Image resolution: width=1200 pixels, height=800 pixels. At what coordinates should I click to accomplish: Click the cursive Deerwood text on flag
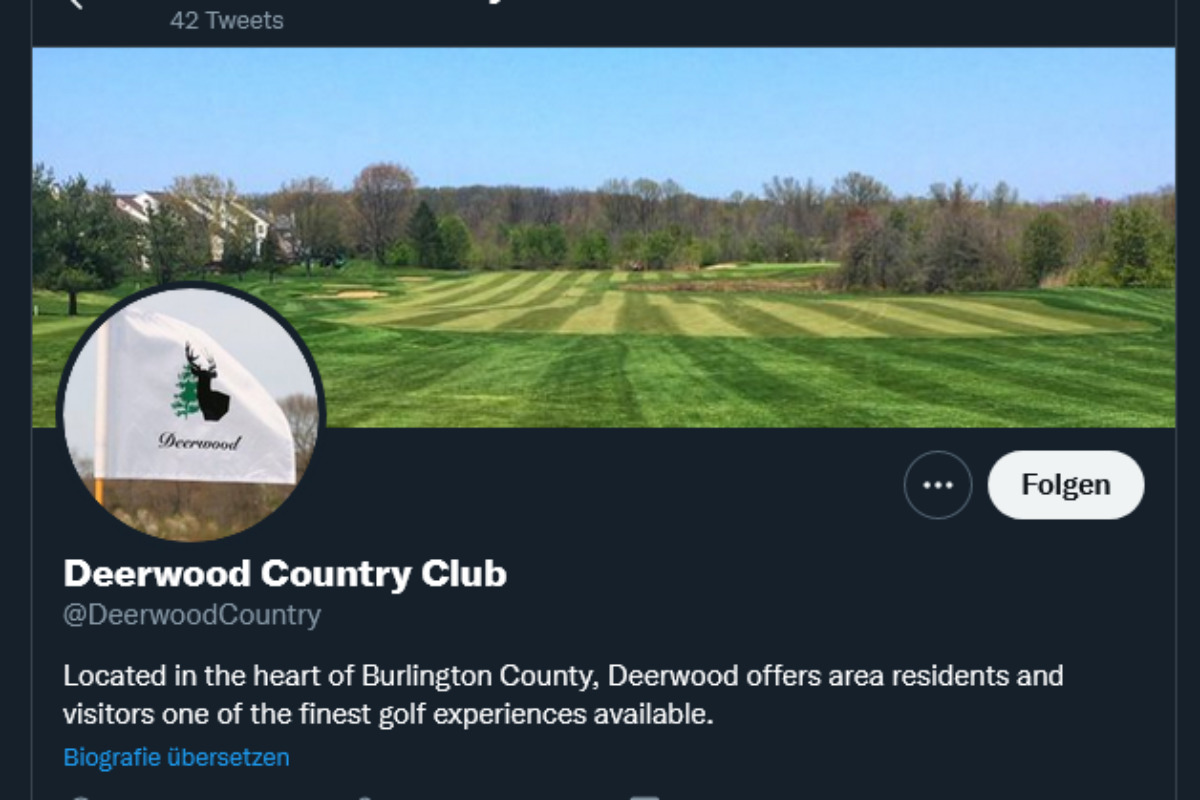coord(199,440)
